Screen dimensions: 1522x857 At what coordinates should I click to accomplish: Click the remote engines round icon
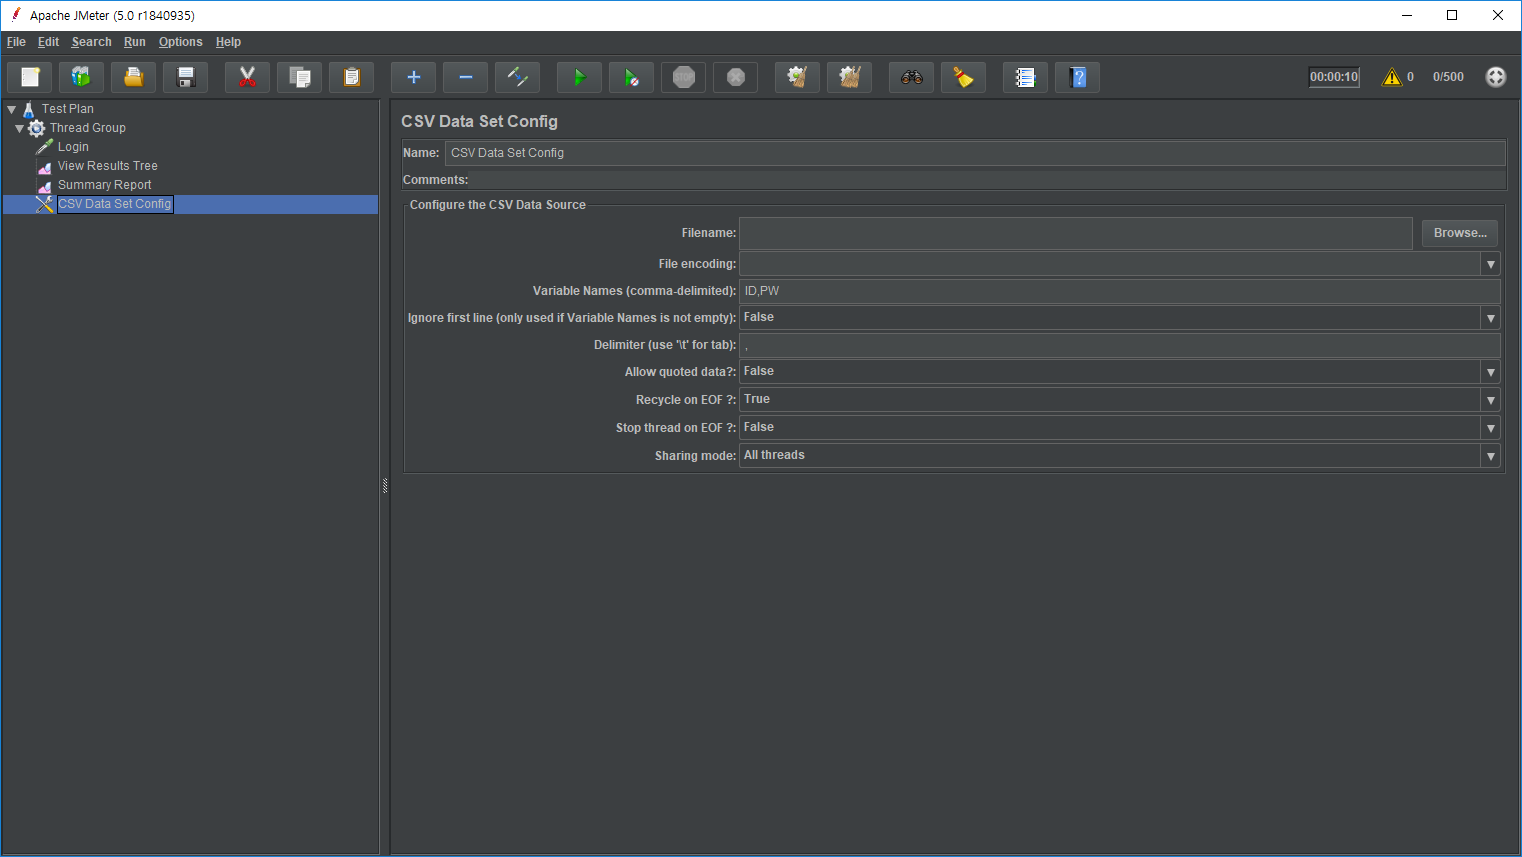pyautogui.click(x=1496, y=77)
